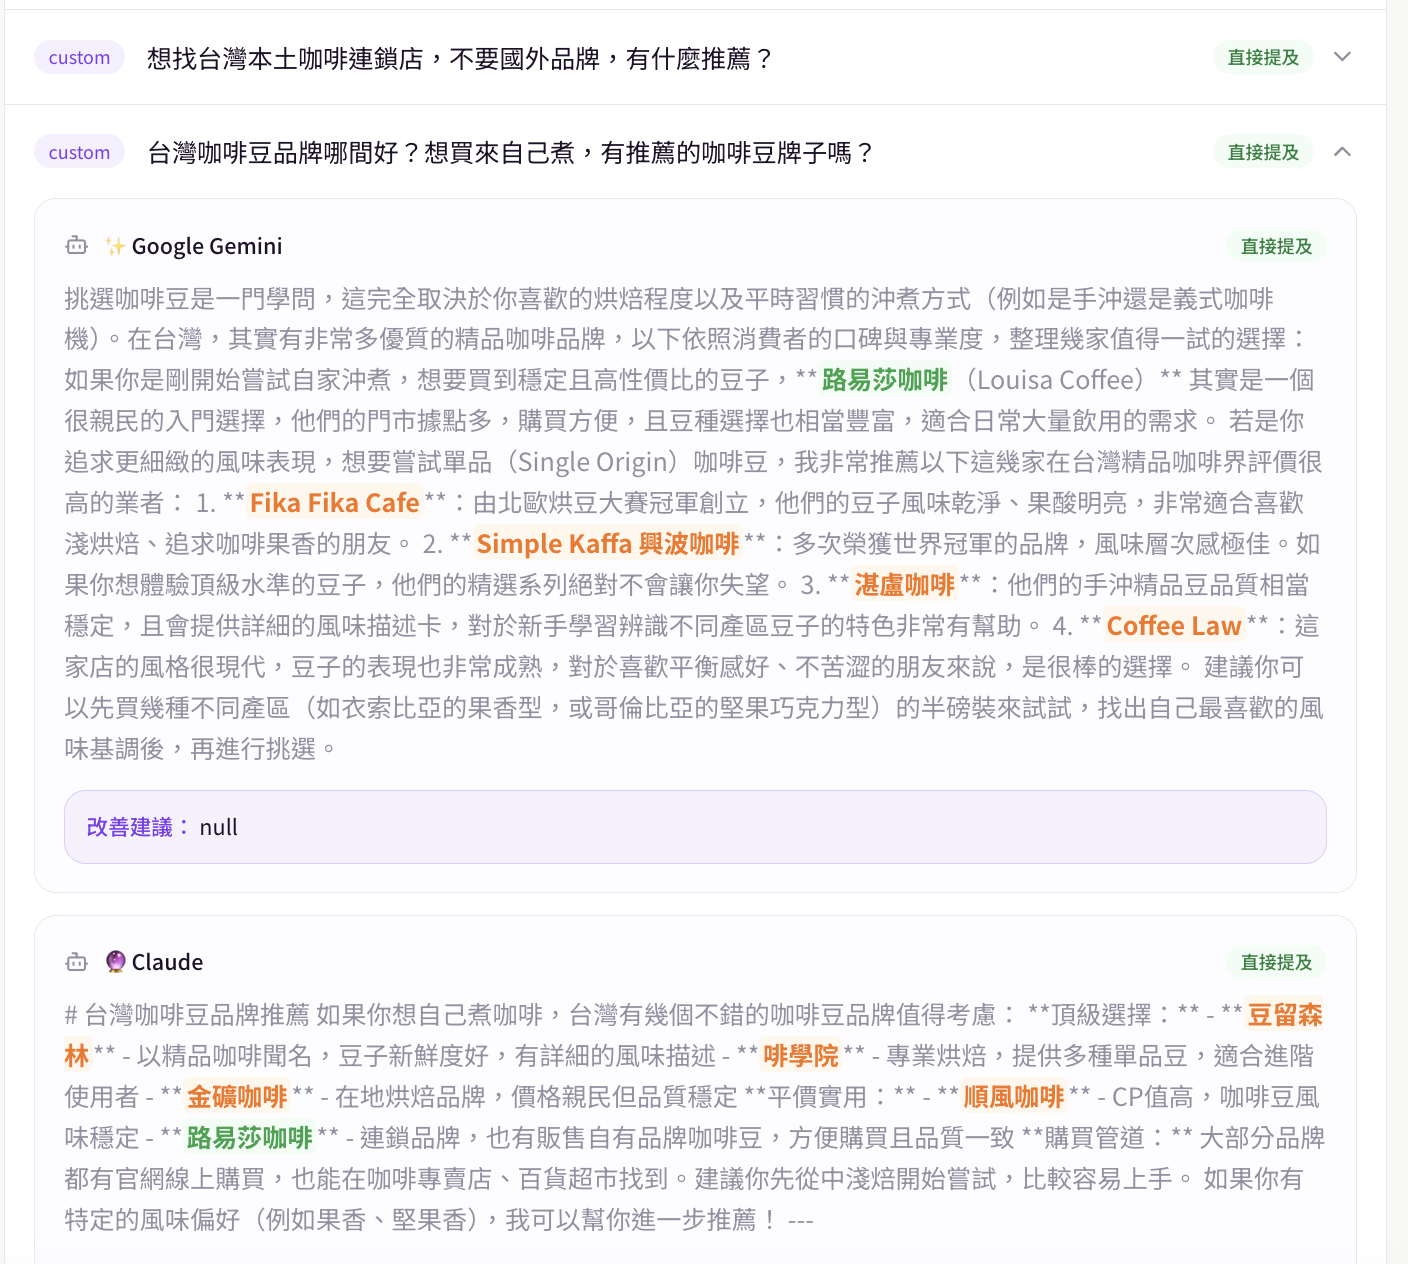Click the Claude heading

(167, 962)
